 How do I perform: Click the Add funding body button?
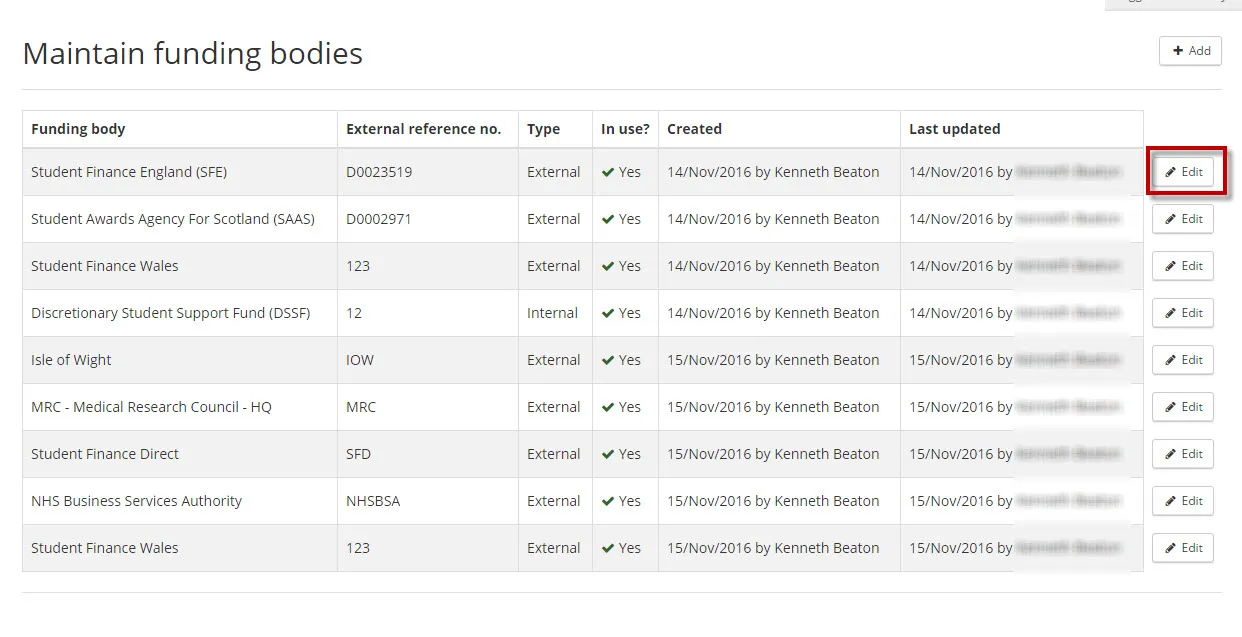click(1190, 51)
